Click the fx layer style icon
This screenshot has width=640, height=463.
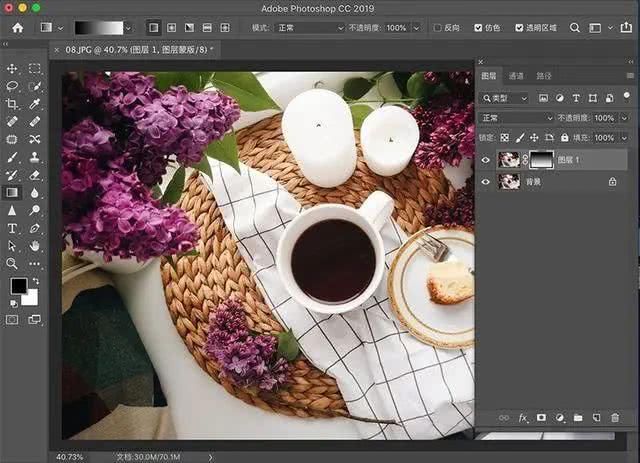pos(523,417)
